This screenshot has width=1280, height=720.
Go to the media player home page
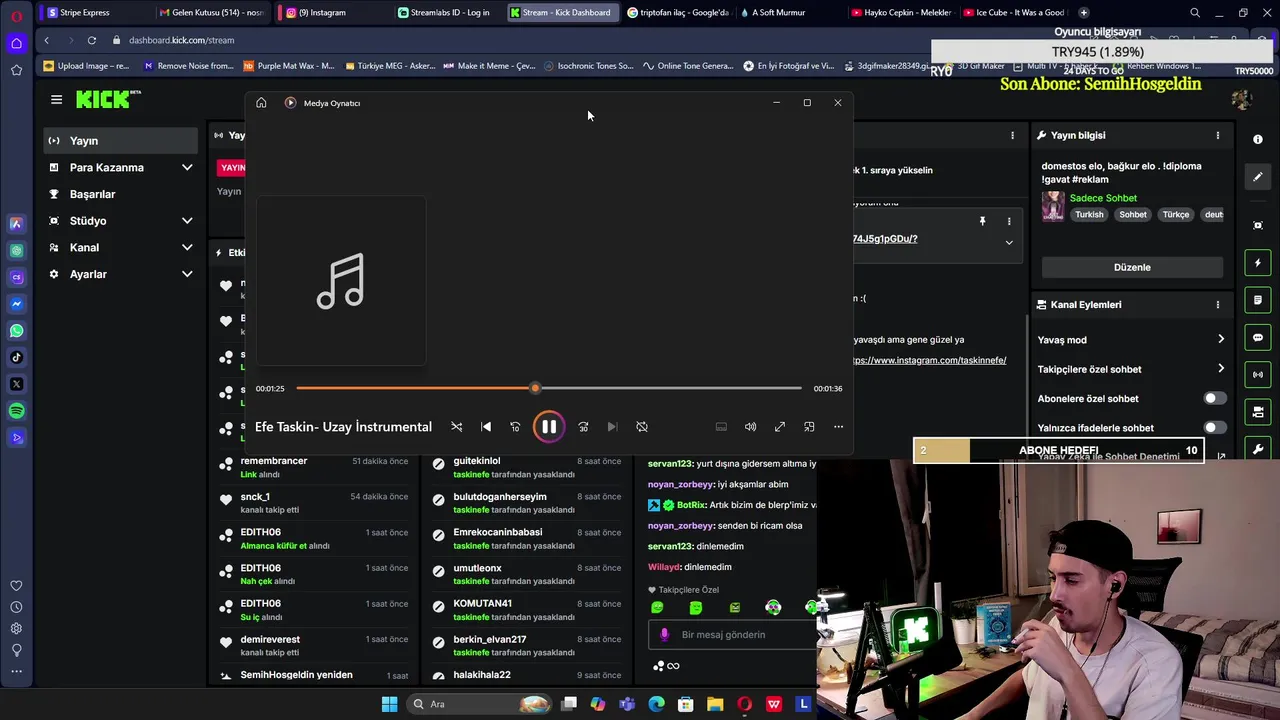coord(261,103)
